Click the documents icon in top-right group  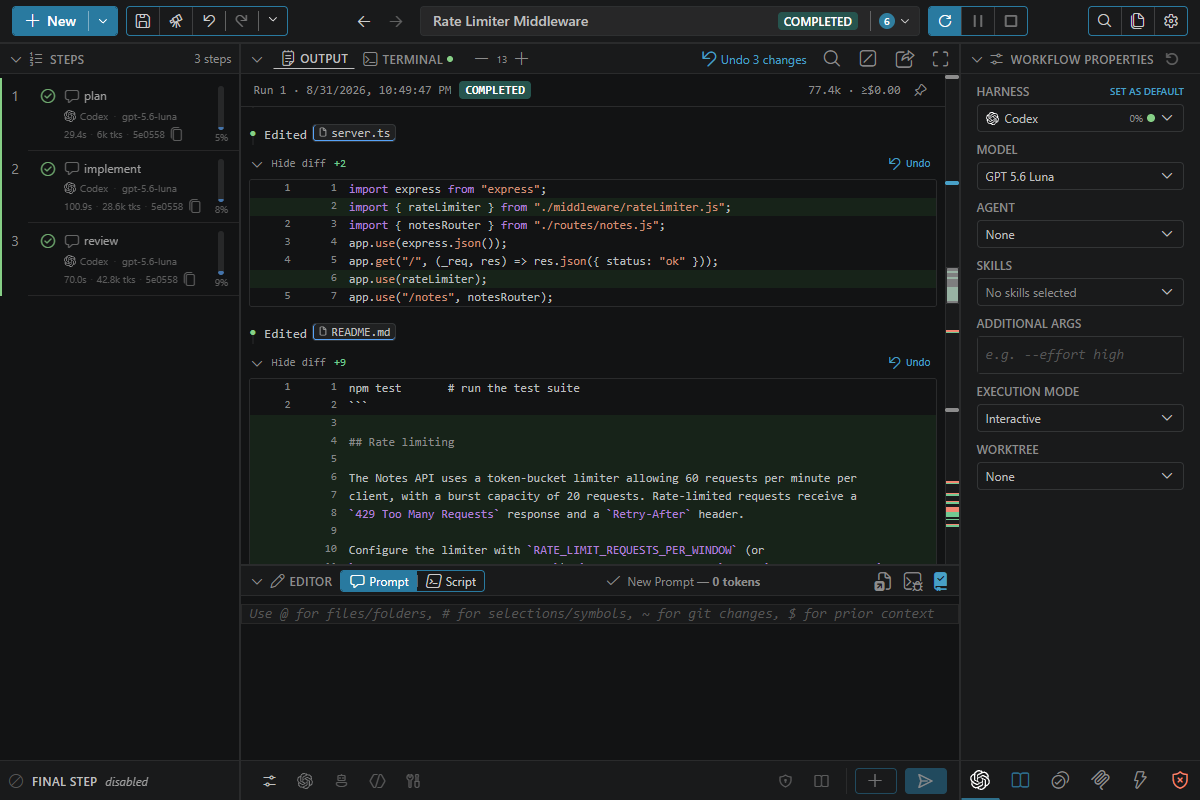(1137, 21)
